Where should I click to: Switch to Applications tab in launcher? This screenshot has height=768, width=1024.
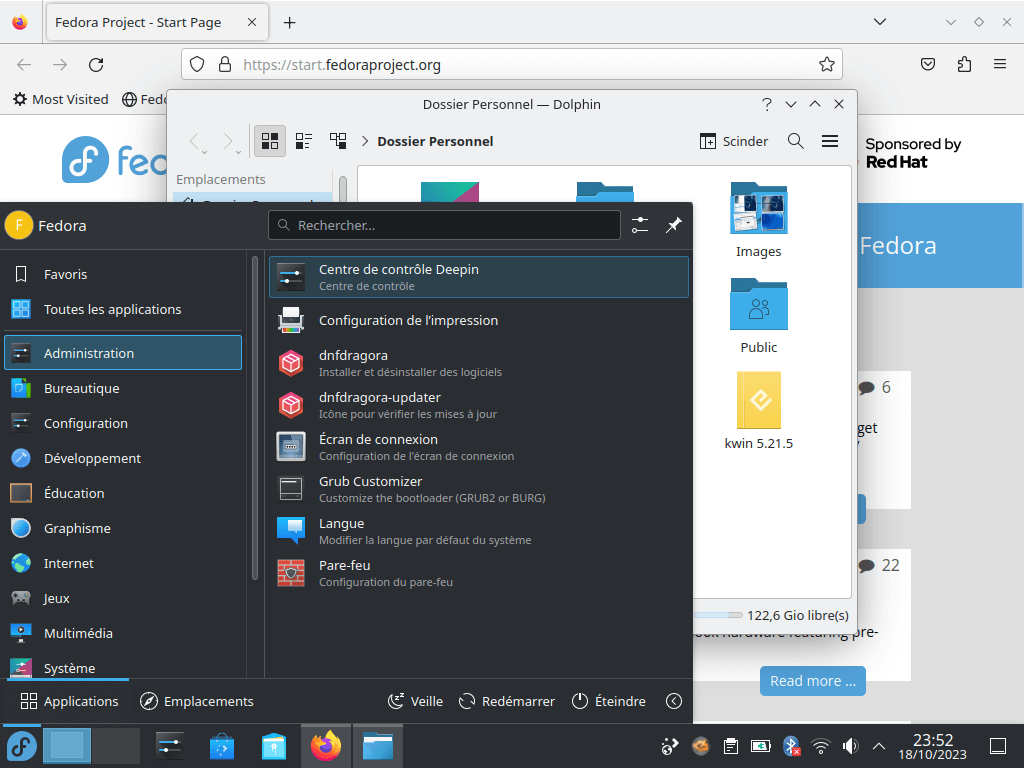click(x=69, y=701)
